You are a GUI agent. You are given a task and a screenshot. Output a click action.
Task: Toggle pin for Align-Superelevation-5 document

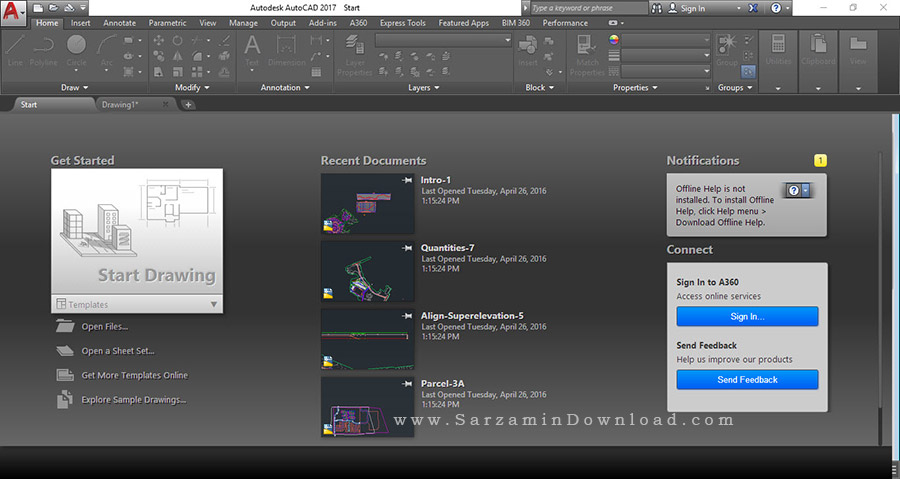click(407, 316)
